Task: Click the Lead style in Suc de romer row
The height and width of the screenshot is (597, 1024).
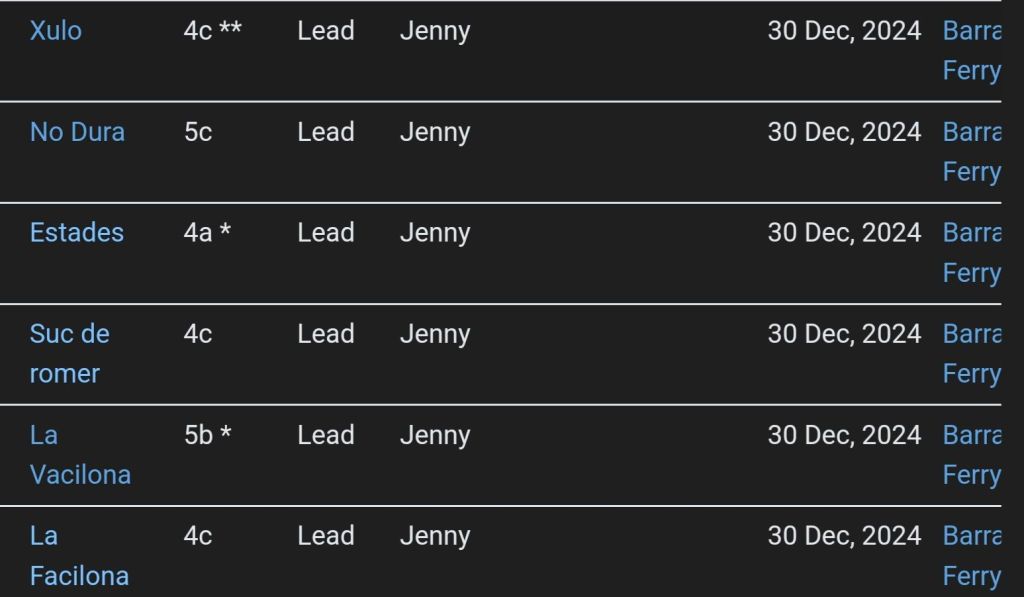Action: [x=325, y=334]
